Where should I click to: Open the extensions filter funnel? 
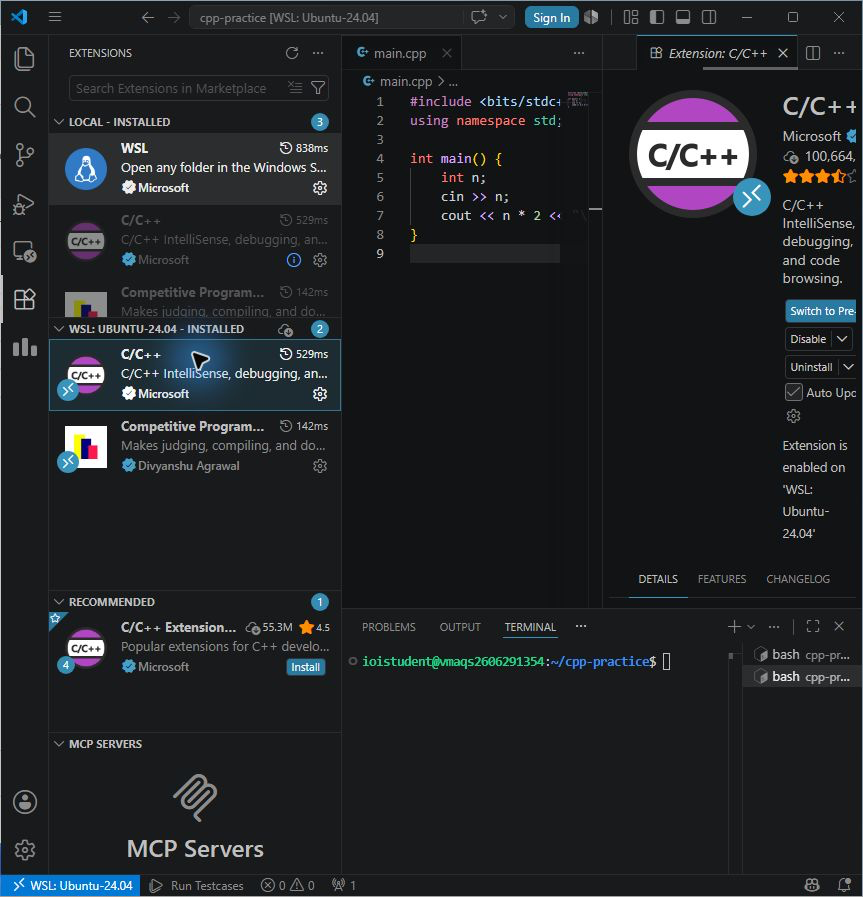pyautogui.click(x=318, y=88)
